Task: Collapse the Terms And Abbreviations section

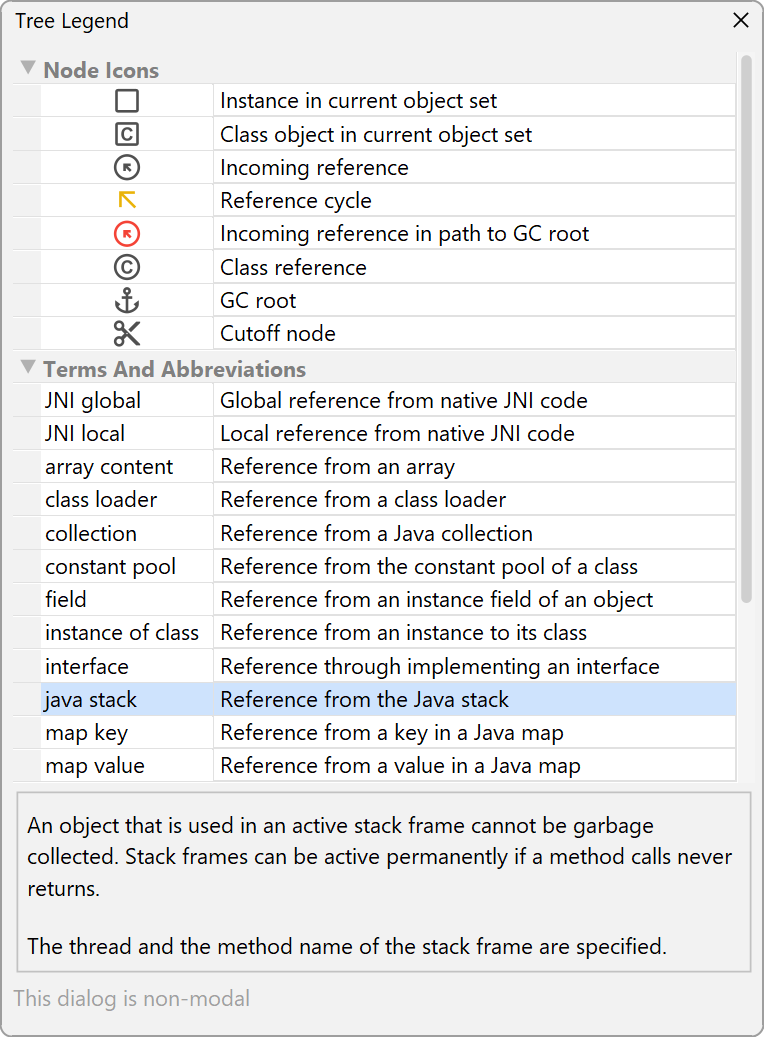Action: tap(28, 368)
